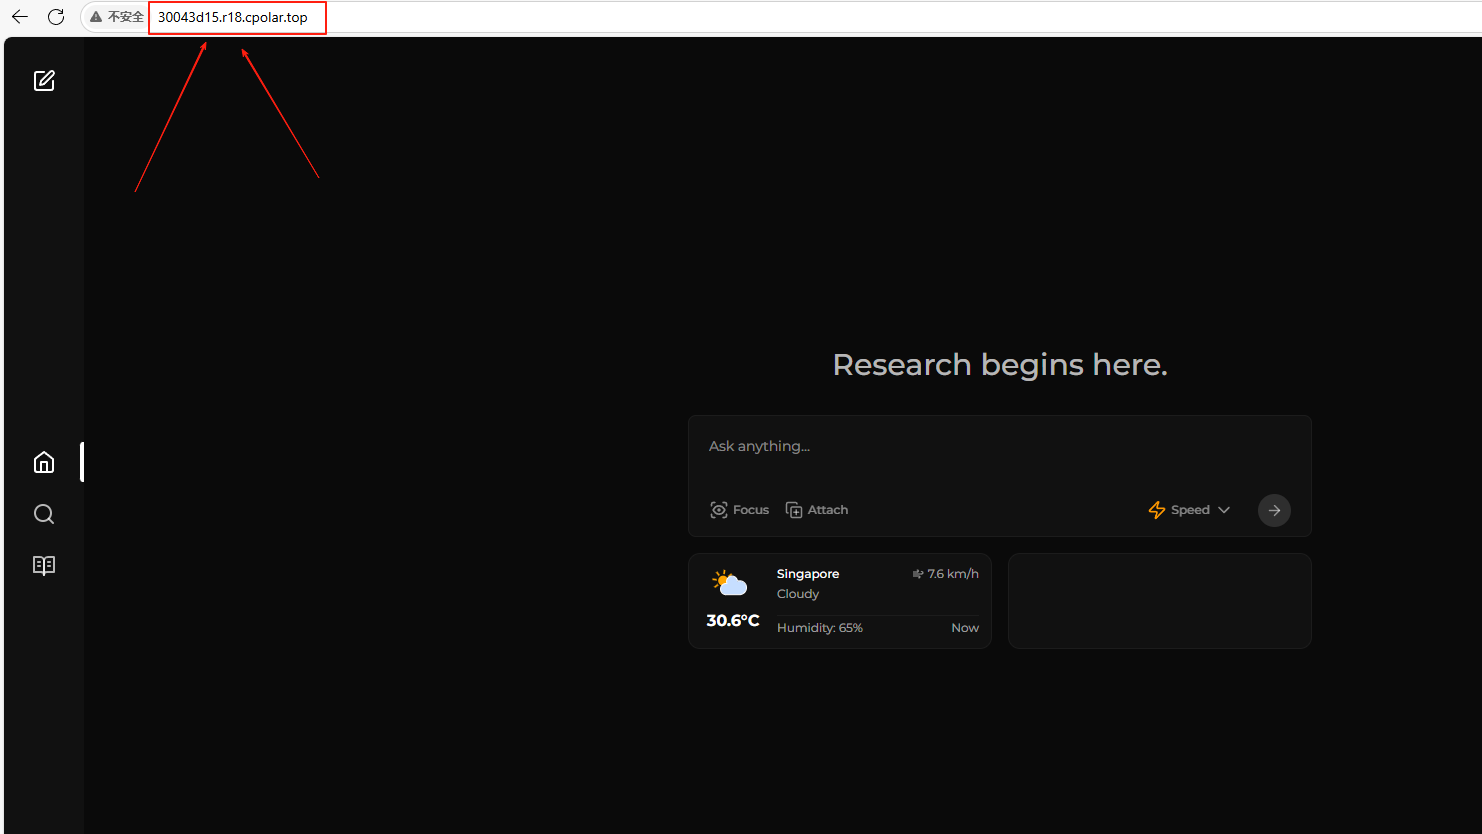
Task: Reload the current page
Action: pyautogui.click(x=56, y=17)
